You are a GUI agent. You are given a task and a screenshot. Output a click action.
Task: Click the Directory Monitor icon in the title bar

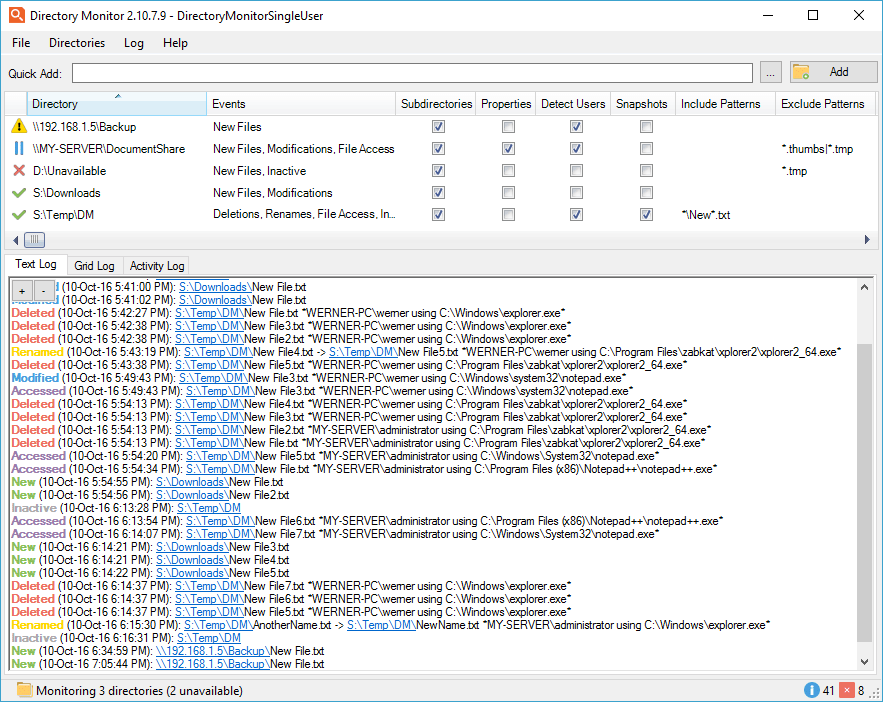[16, 15]
